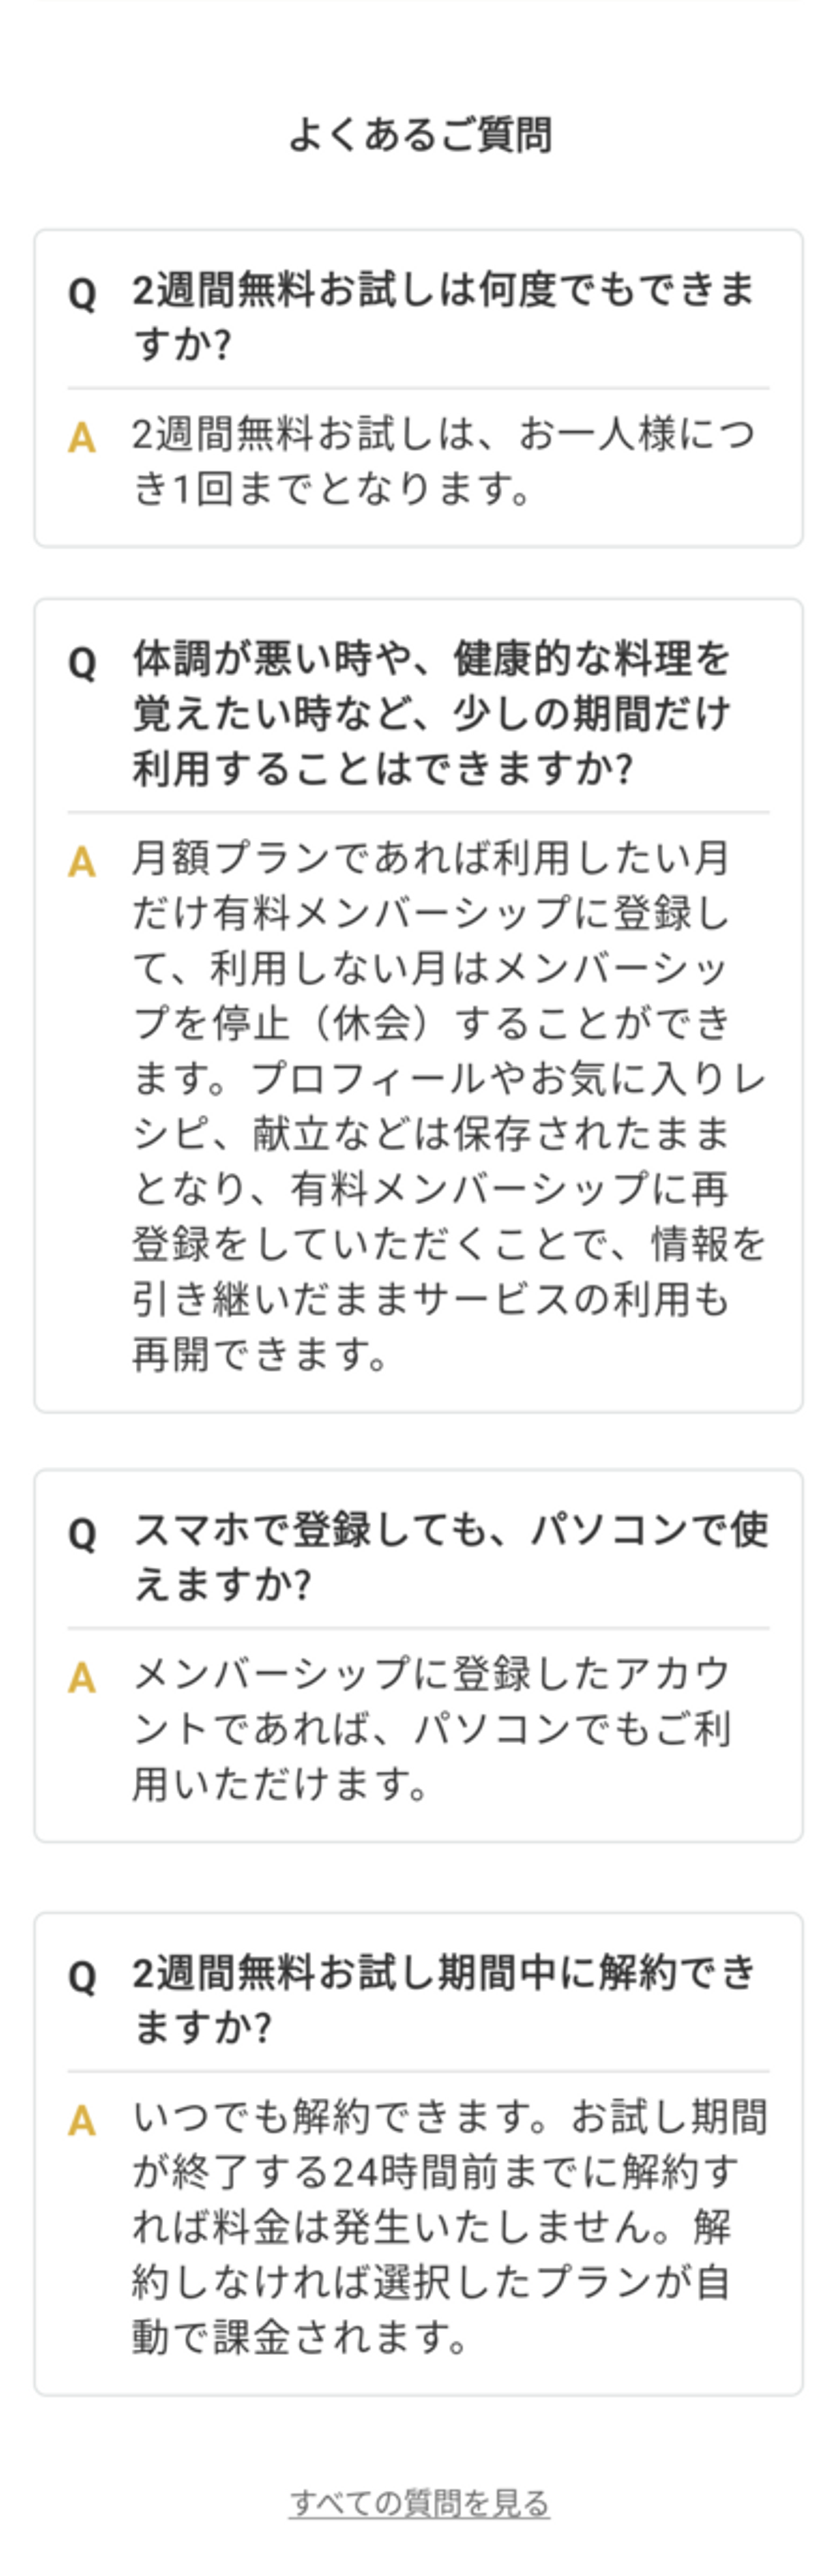839x2576 pixels.
Task: Click the A icon beside the 月額プラン answer
Action: 82,862
